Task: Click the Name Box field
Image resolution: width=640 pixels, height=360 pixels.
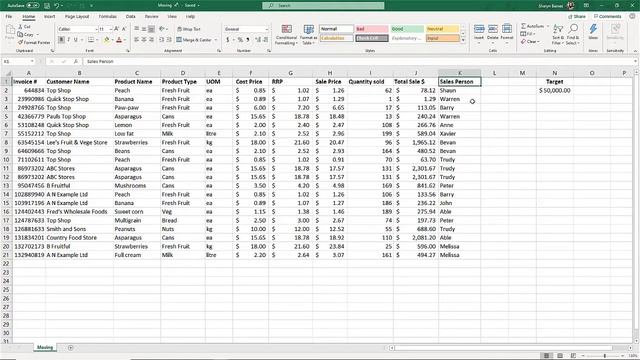Action: point(18,61)
